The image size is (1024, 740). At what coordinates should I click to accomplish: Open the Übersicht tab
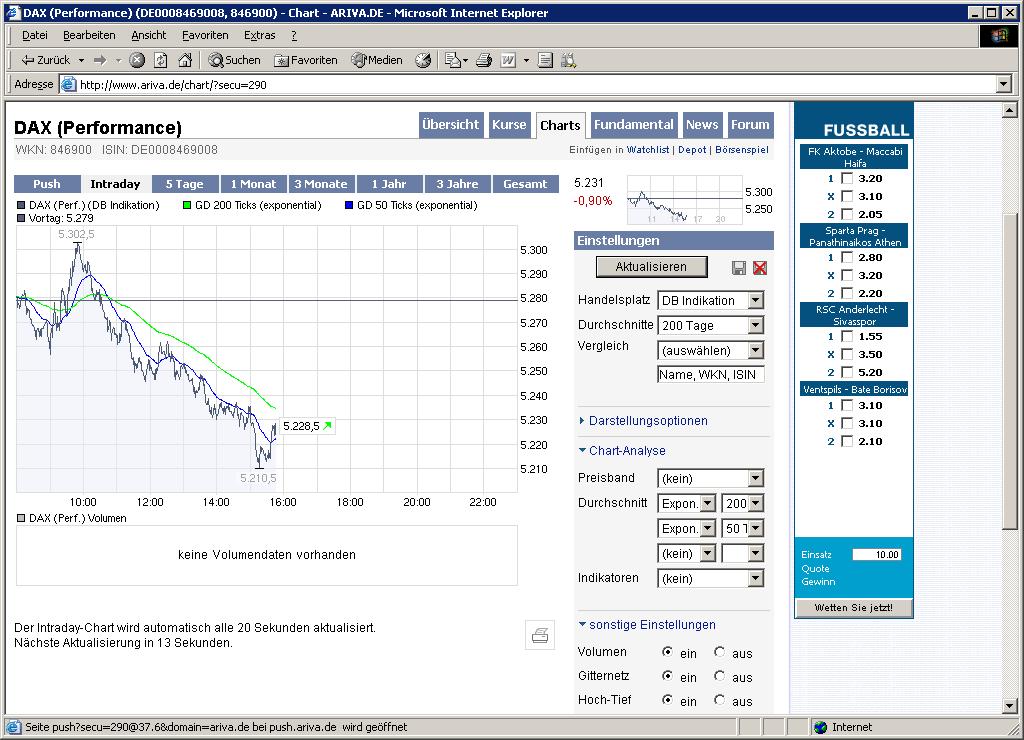[451, 125]
